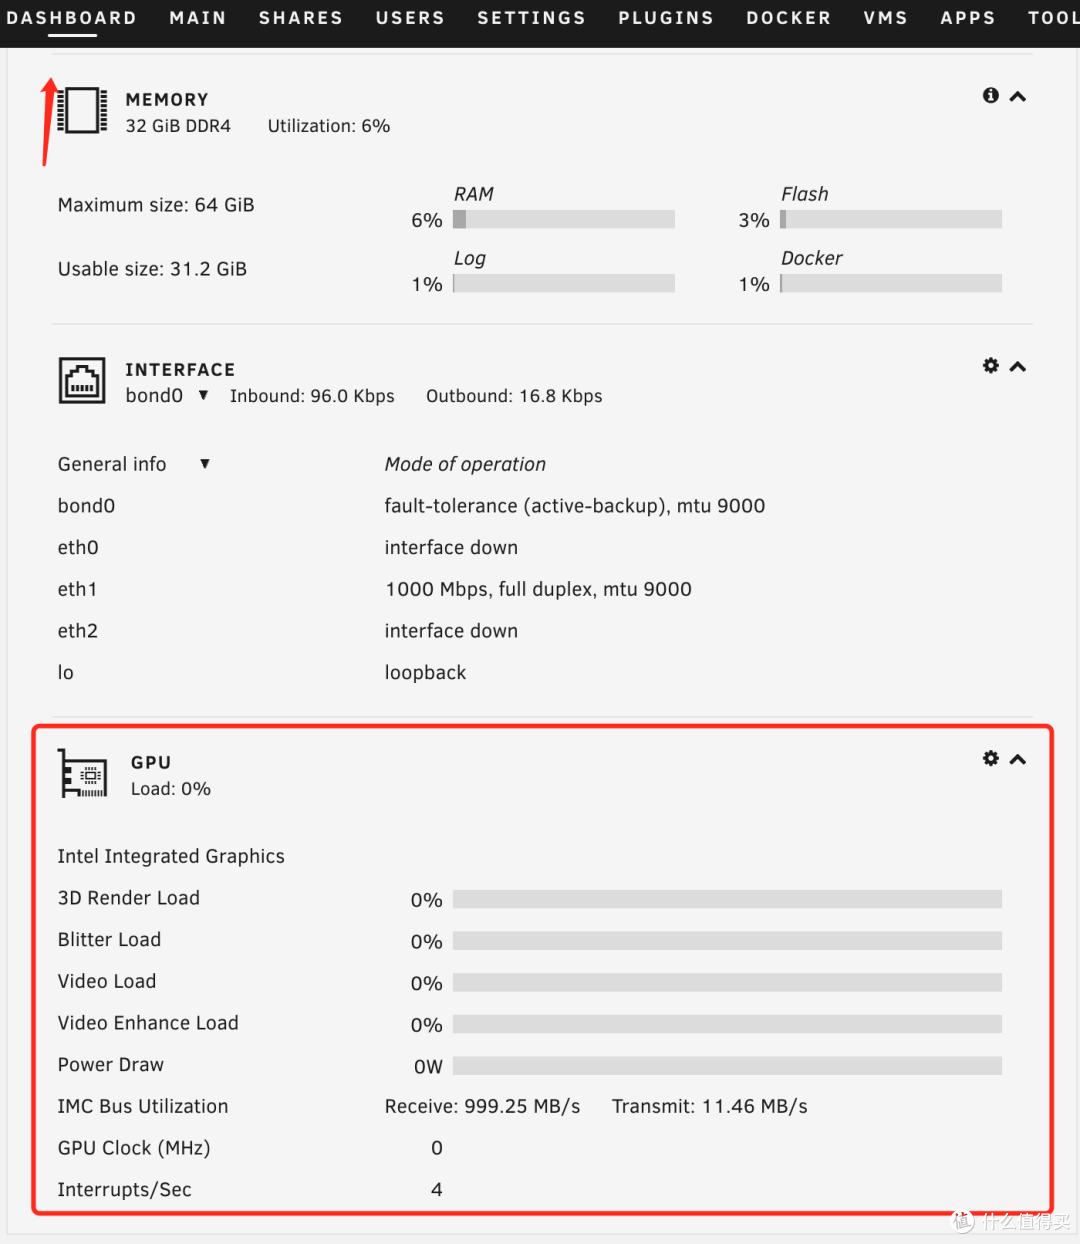Click the GPU card icon
This screenshot has height=1244, width=1080.
coord(83,773)
